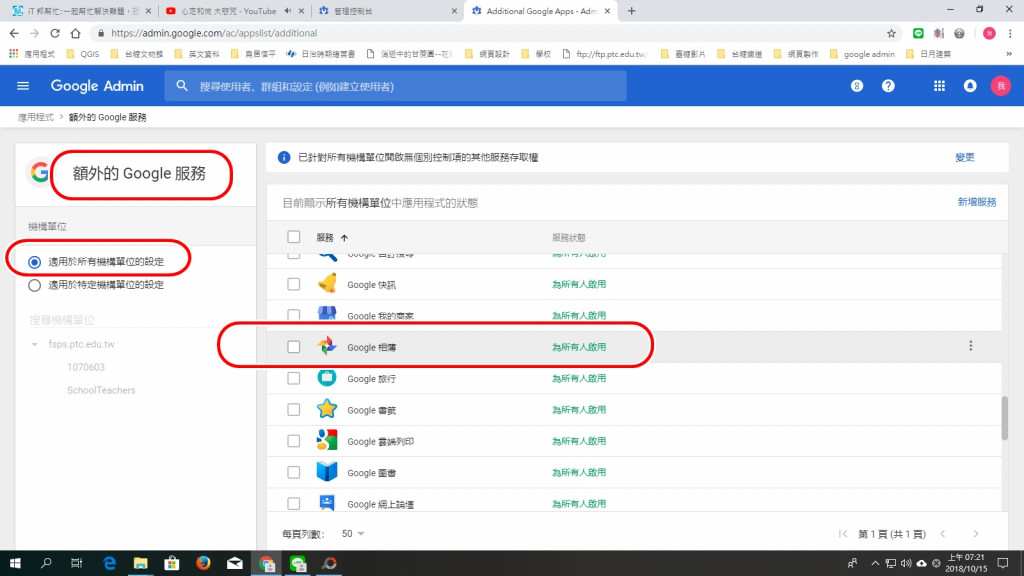This screenshot has height=576, width=1024.
Task: Click the LINE extension icon in Chrome toolbar
Action: pos(918,33)
